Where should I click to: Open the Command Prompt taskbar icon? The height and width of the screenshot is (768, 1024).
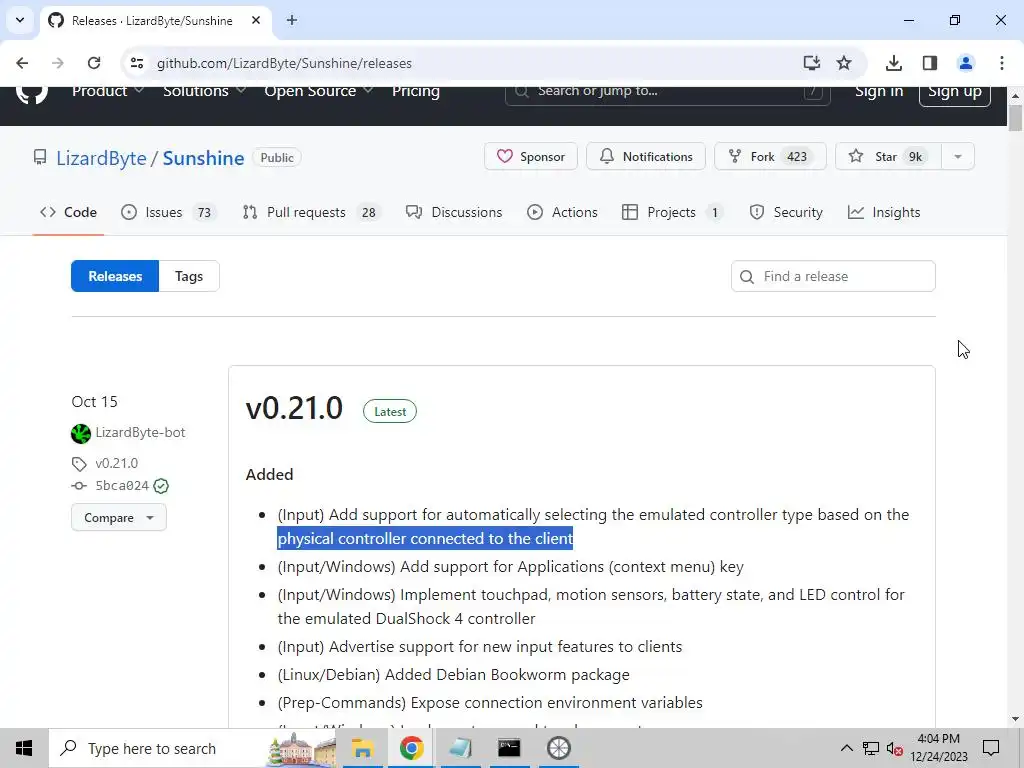509,748
